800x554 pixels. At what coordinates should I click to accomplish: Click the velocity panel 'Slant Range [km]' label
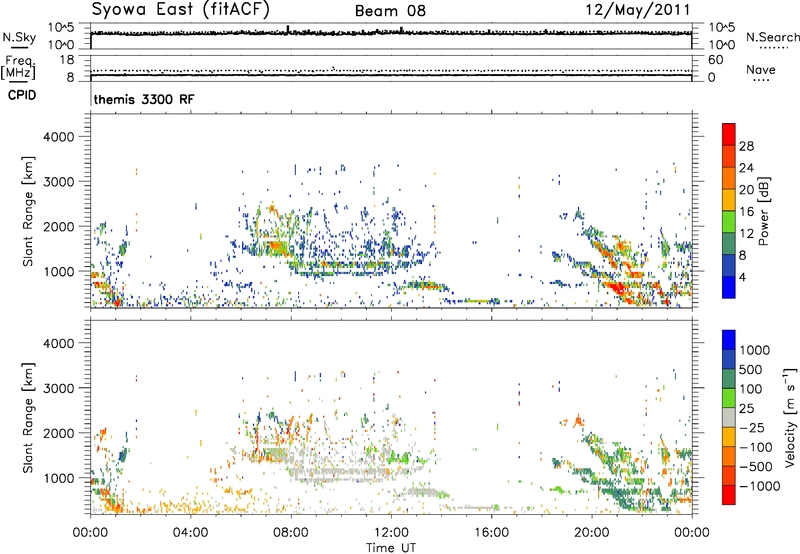tap(28, 417)
